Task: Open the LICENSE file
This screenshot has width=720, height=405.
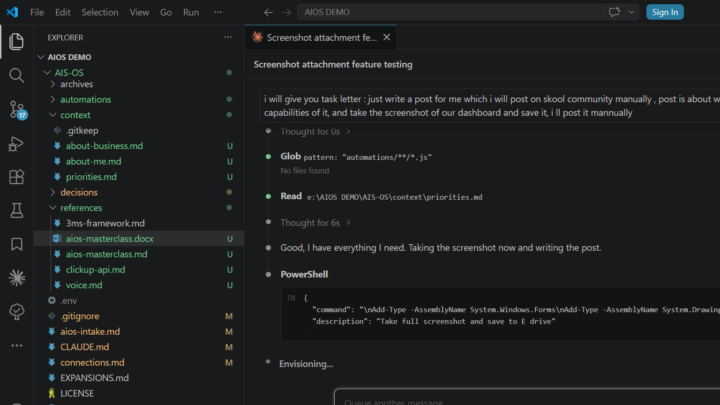Action: coord(77,394)
